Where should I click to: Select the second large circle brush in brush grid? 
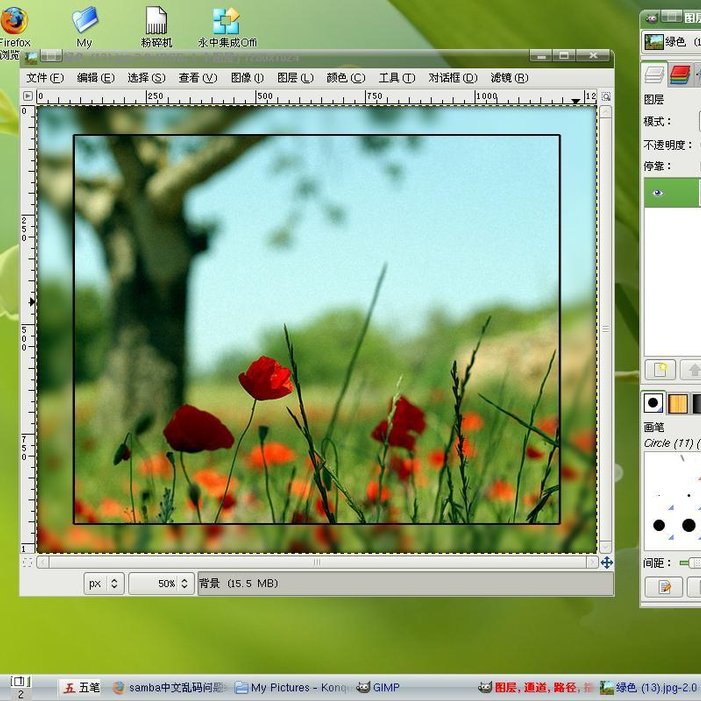[x=688, y=525]
